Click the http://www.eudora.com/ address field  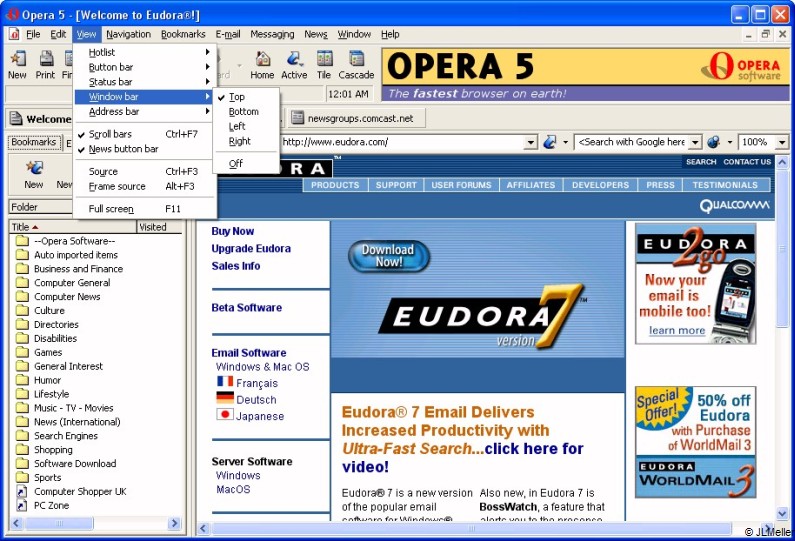pos(403,142)
